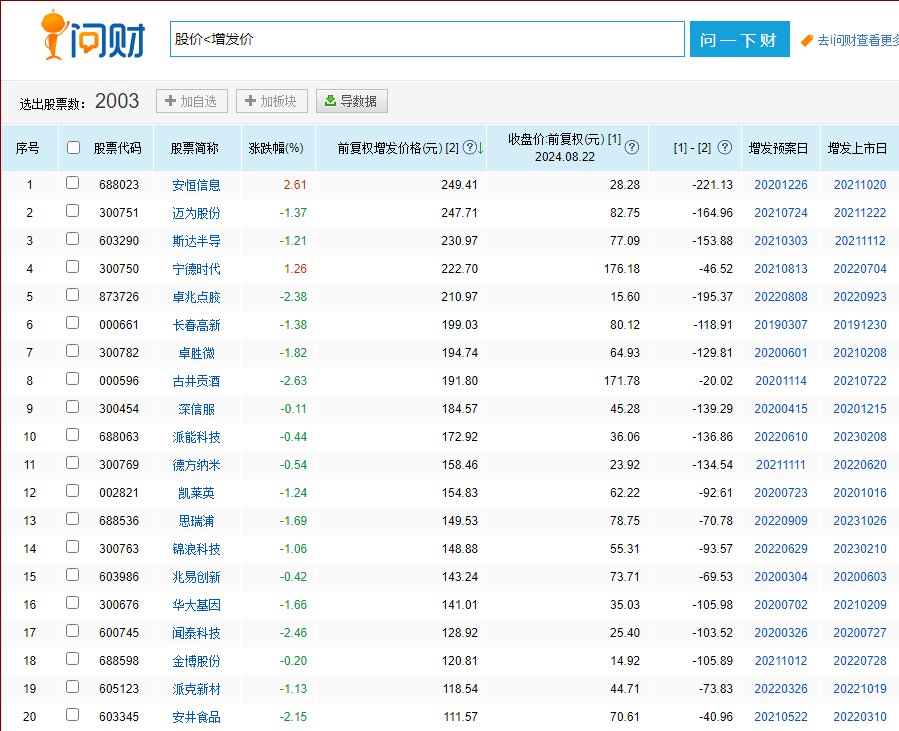
Task: Click the 2.61 涨跌幅 value
Action: coord(295,185)
